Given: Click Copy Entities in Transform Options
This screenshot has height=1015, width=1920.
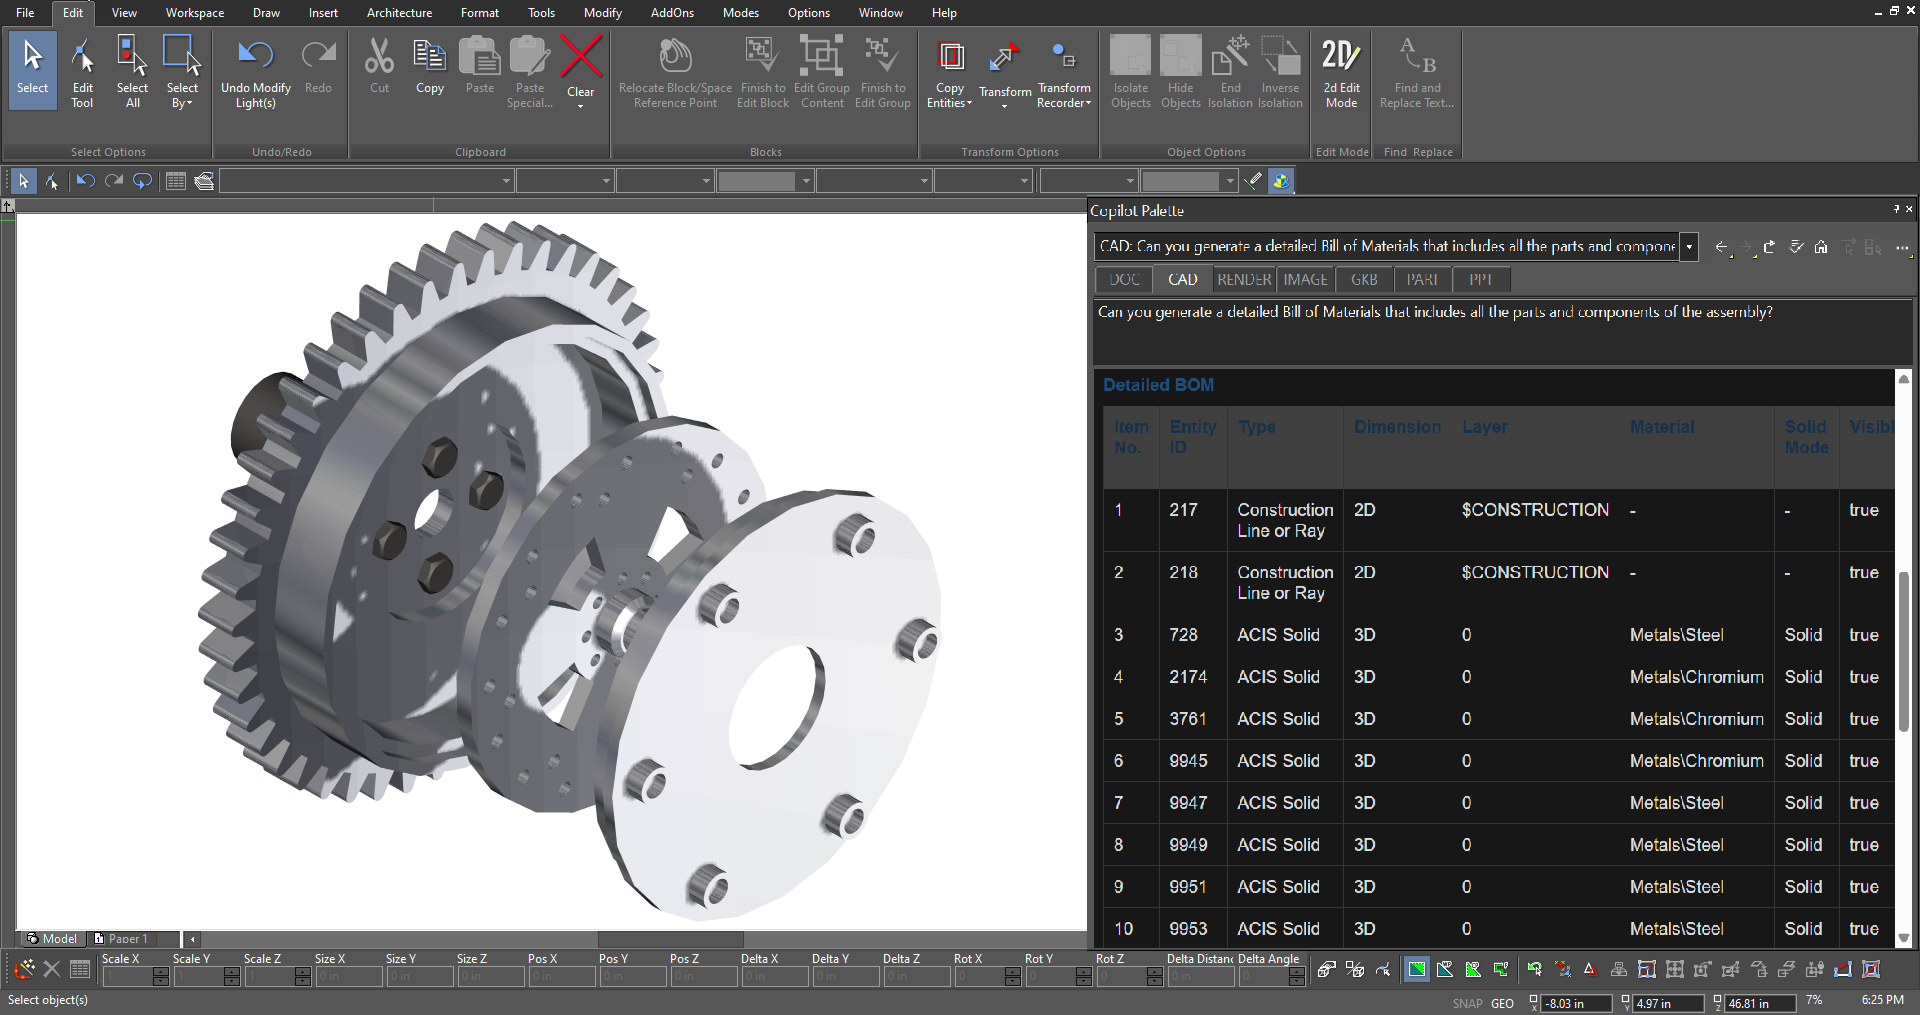Looking at the screenshot, I should (950, 72).
